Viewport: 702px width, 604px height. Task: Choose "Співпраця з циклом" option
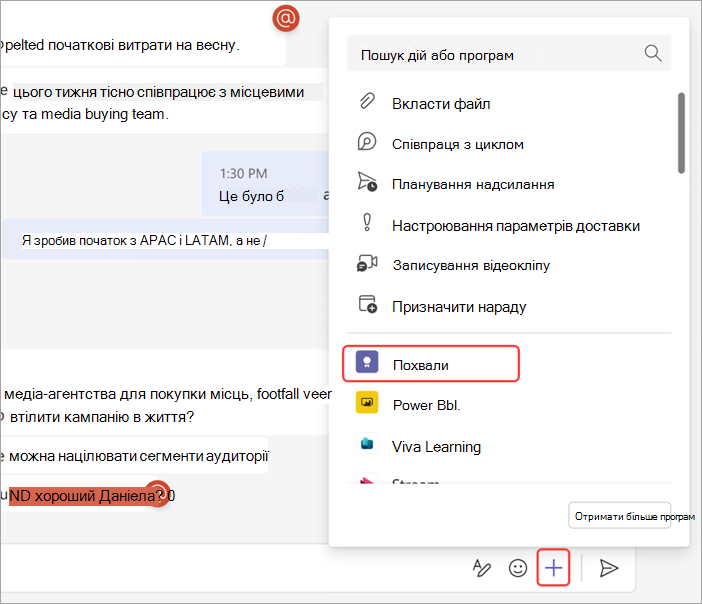pos(458,145)
